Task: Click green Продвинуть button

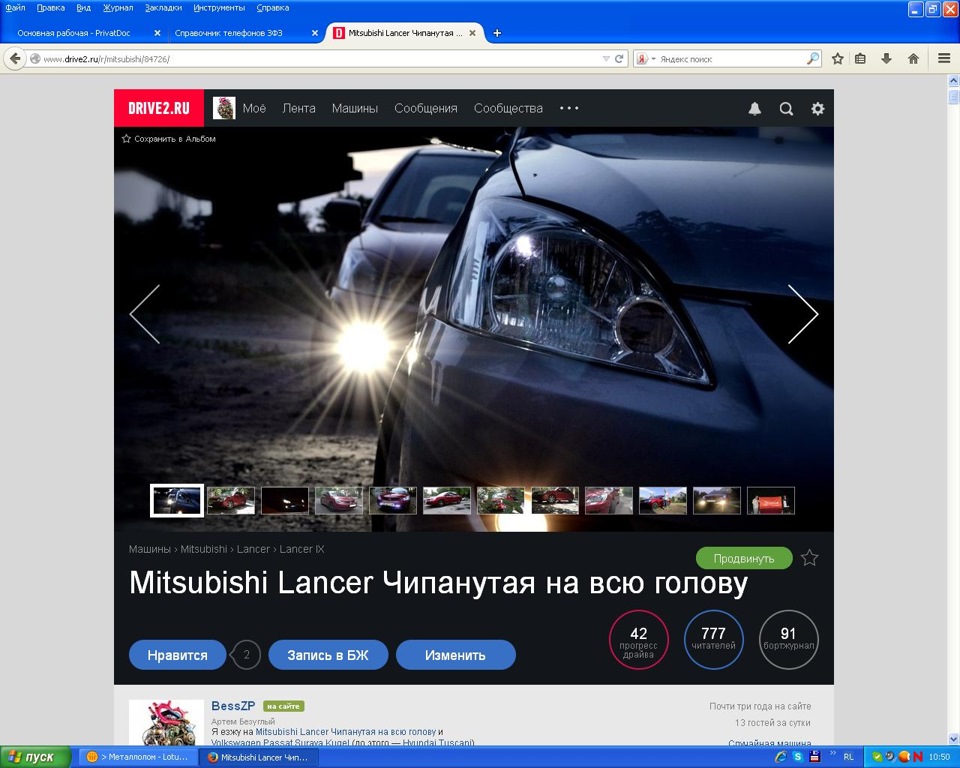Action: [x=744, y=559]
